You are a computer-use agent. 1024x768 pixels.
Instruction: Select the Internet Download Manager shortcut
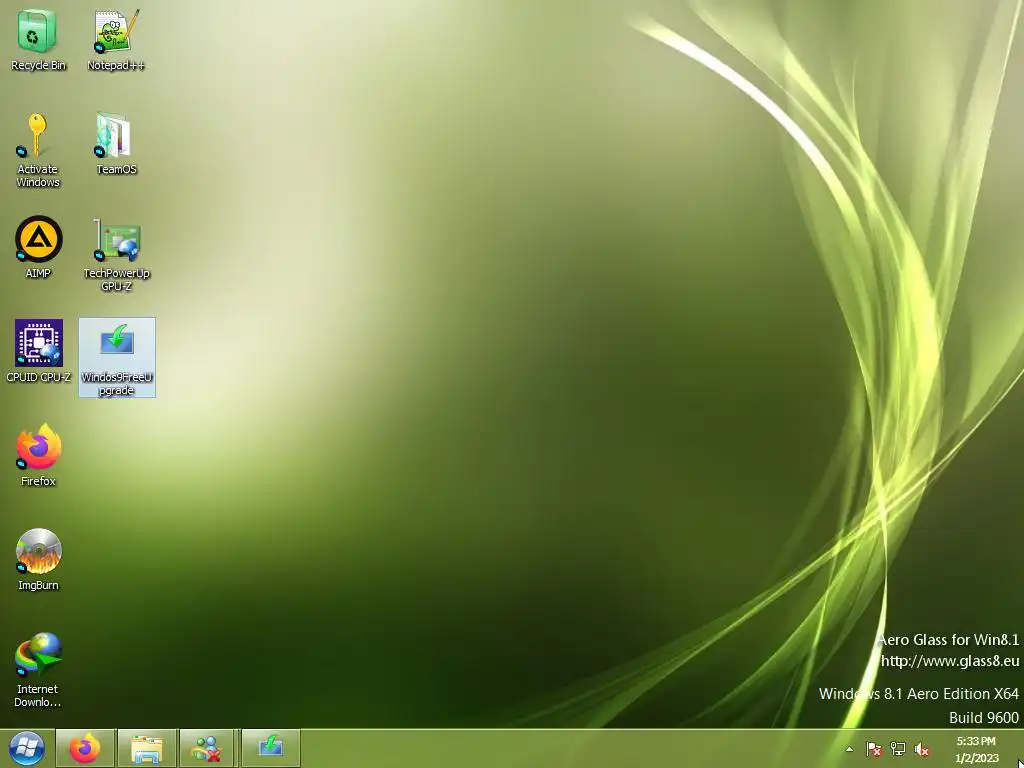pos(38,669)
